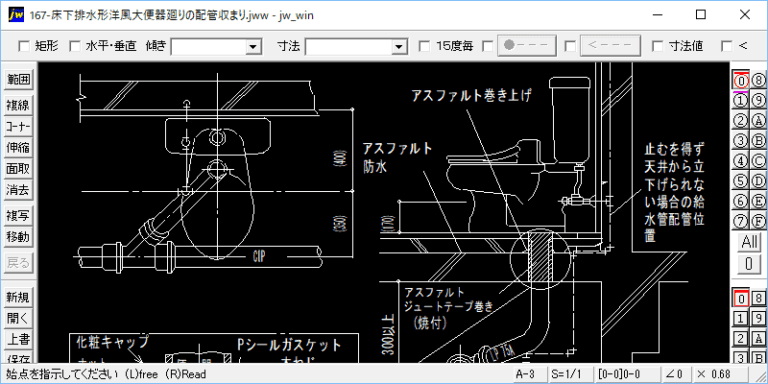Check the box beside the ●--- button
The width and height of the screenshot is (768, 384).
click(487, 47)
